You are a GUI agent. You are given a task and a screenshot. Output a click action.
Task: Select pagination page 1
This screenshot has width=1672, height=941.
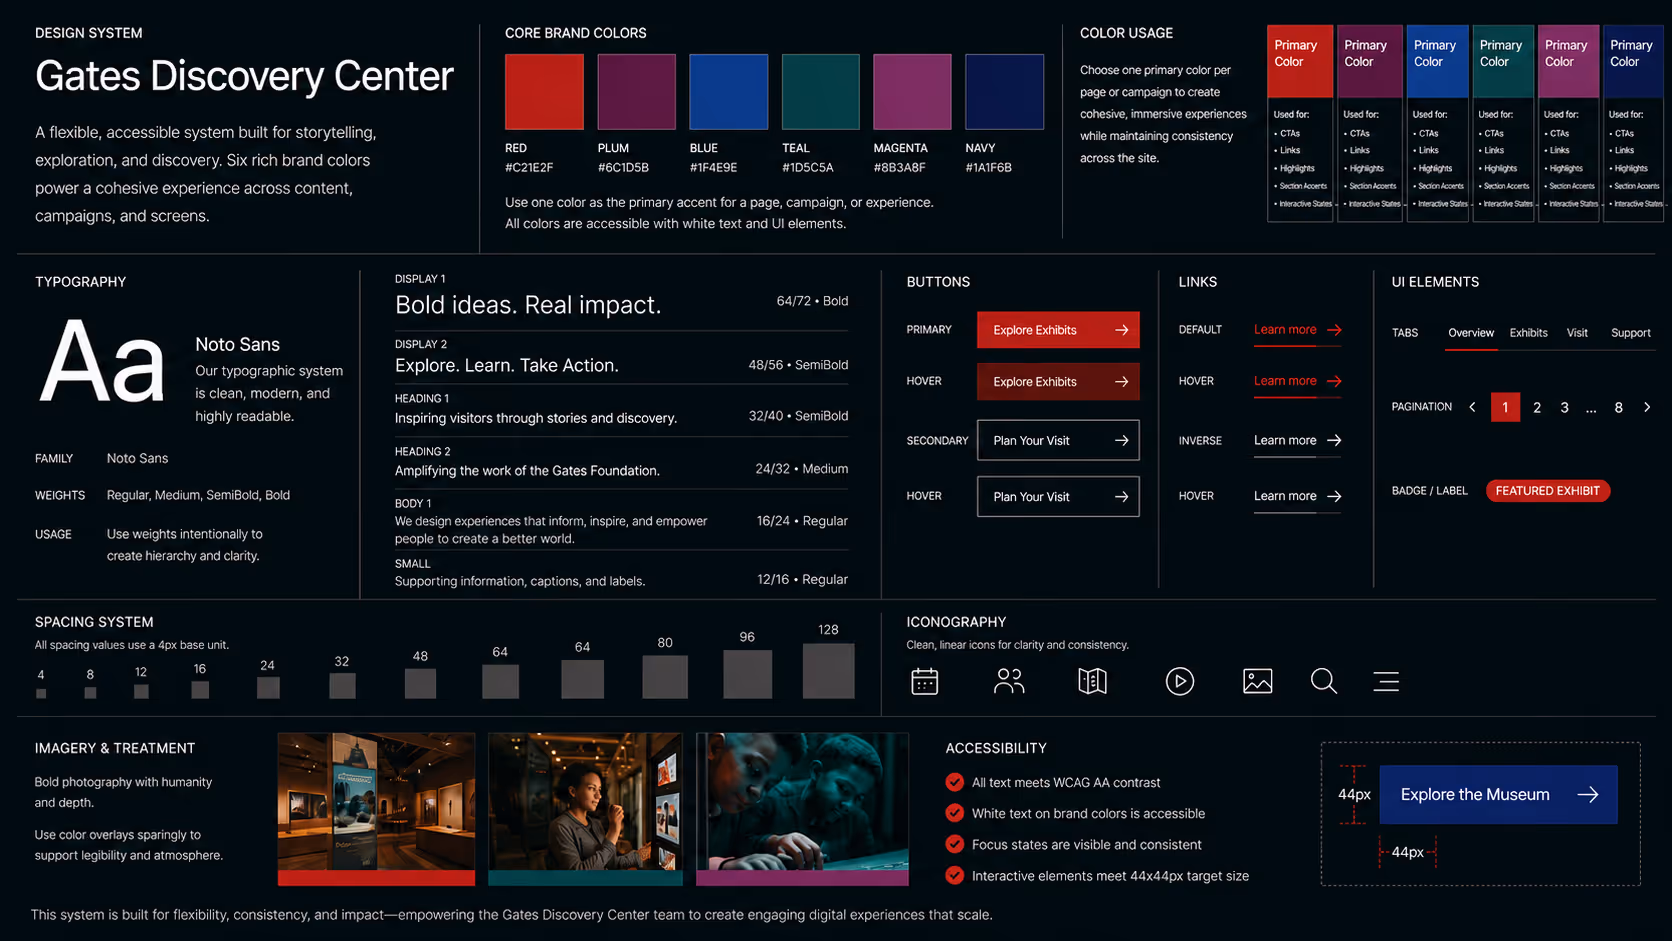[1505, 407]
